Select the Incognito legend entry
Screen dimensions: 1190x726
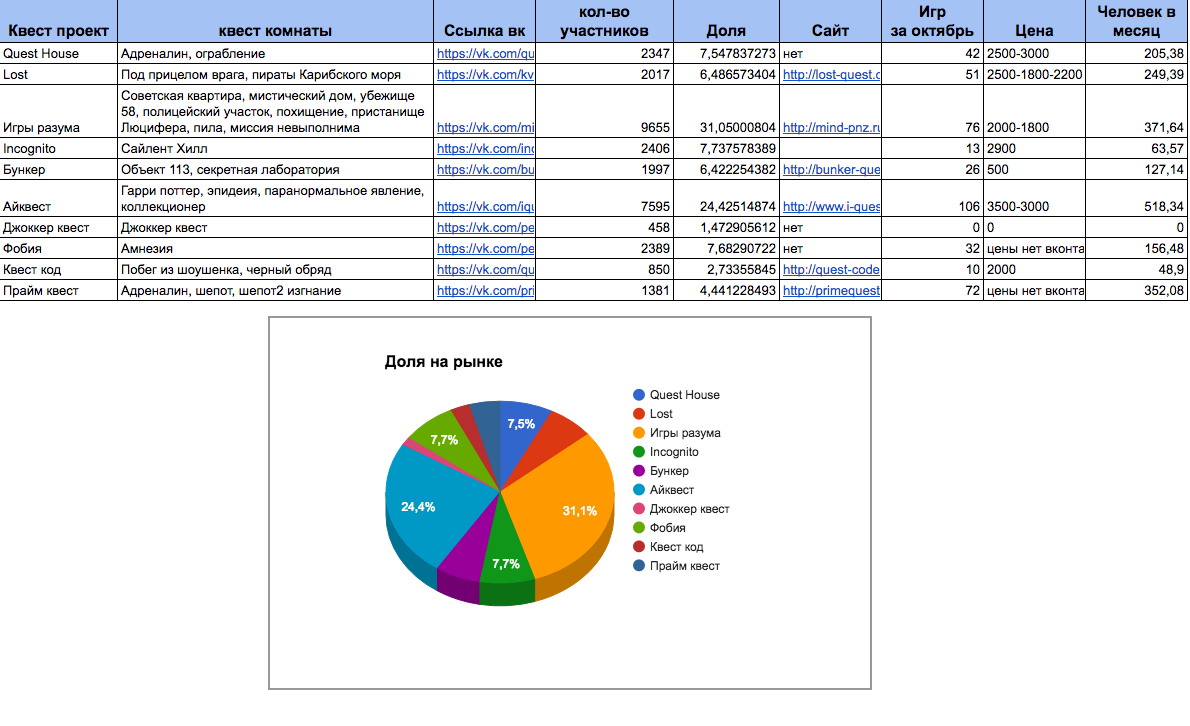666,452
